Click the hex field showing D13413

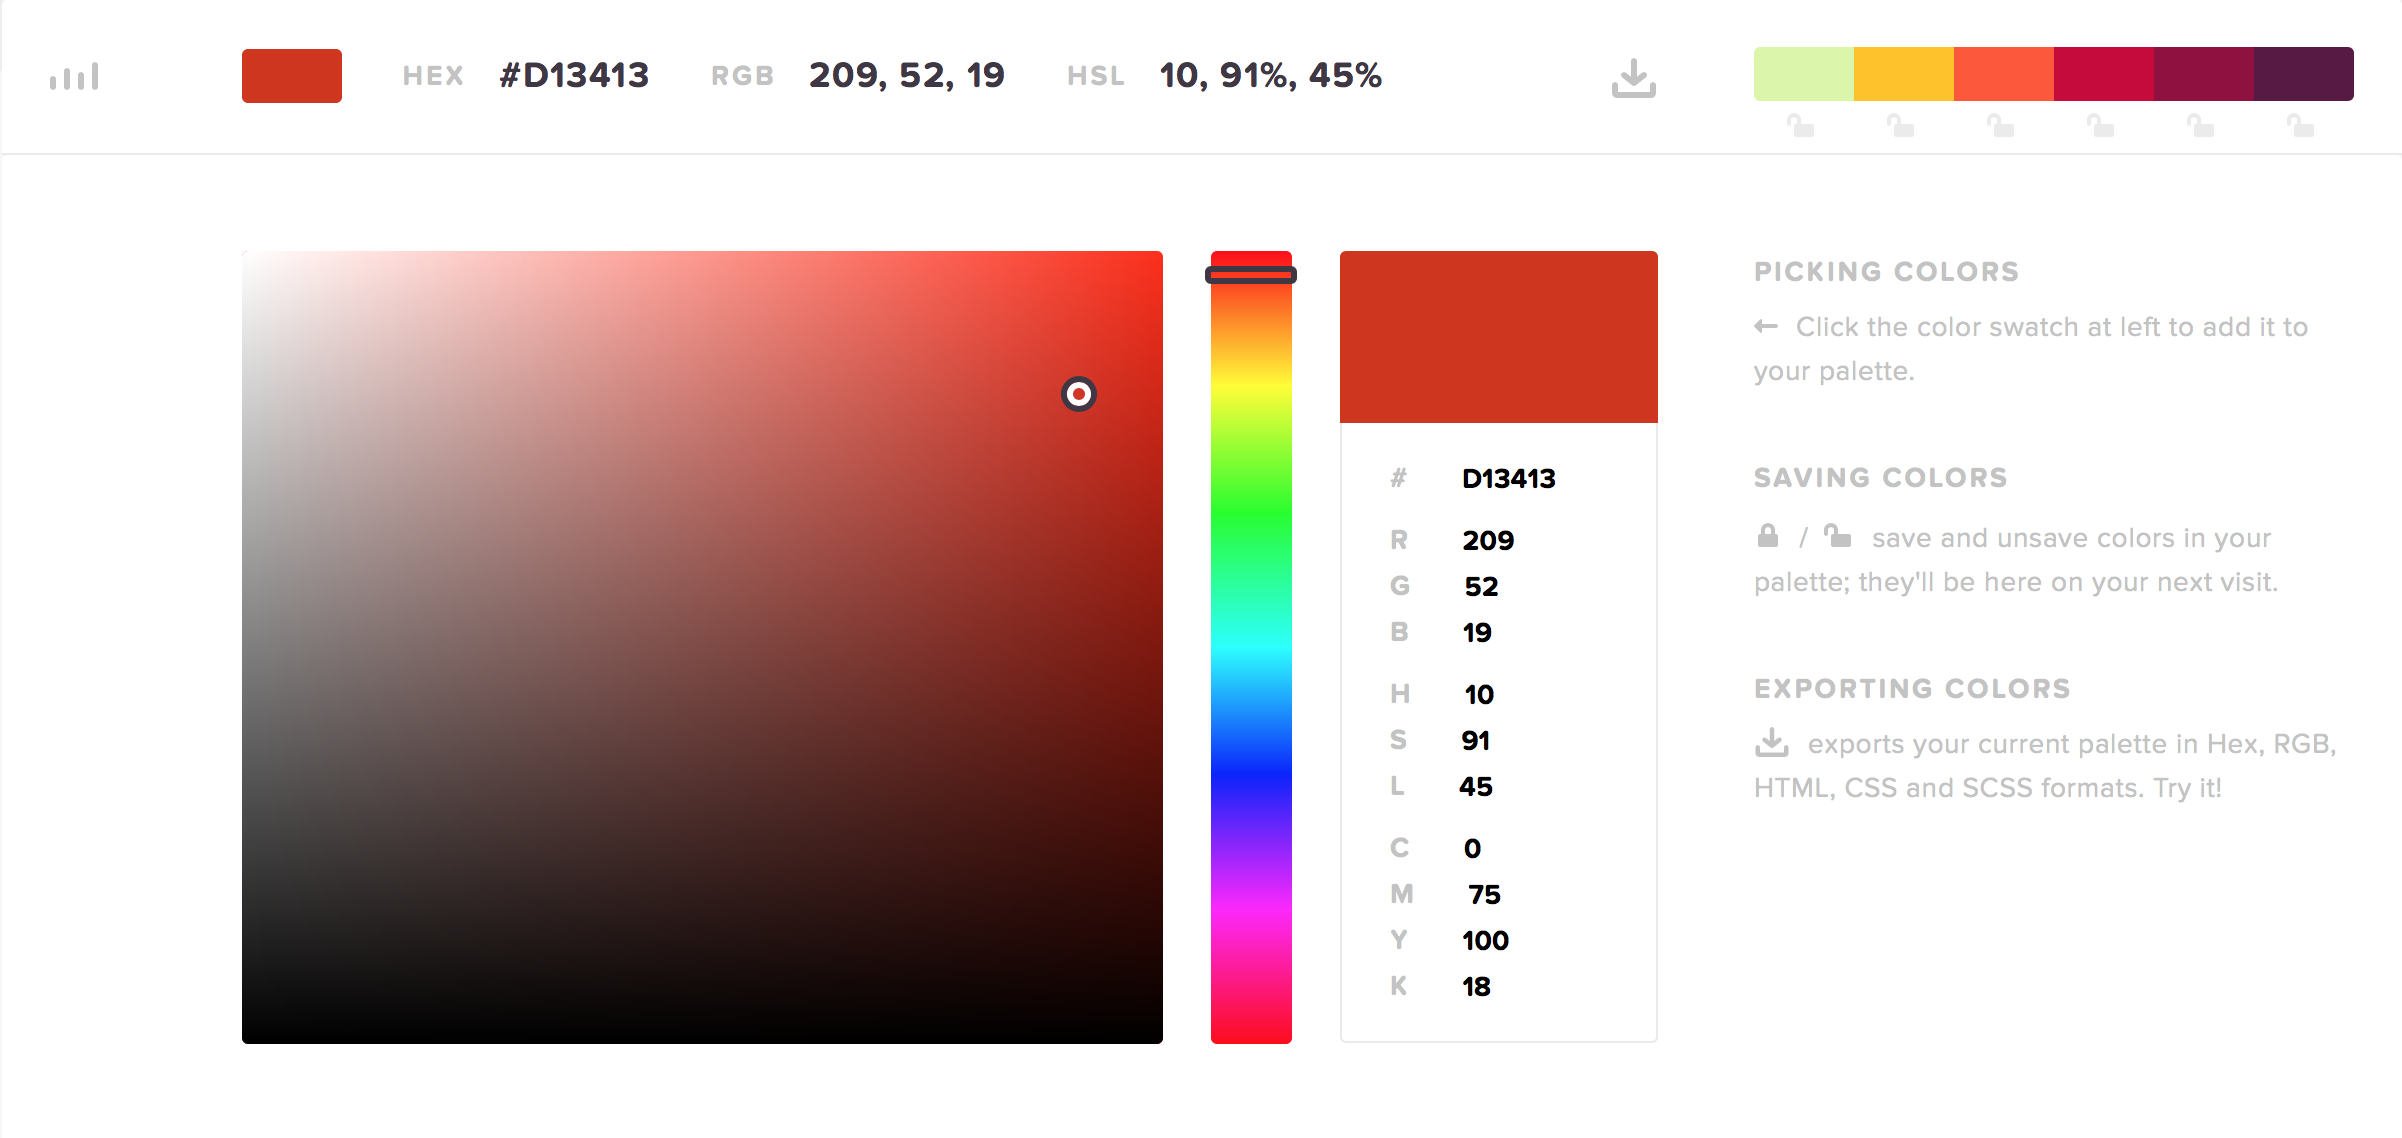[1509, 479]
